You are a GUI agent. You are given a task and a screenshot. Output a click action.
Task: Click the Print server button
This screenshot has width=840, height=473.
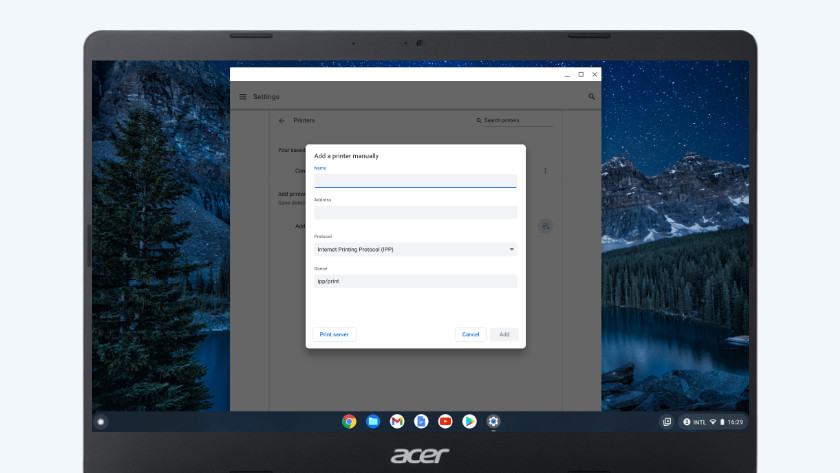click(x=334, y=334)
